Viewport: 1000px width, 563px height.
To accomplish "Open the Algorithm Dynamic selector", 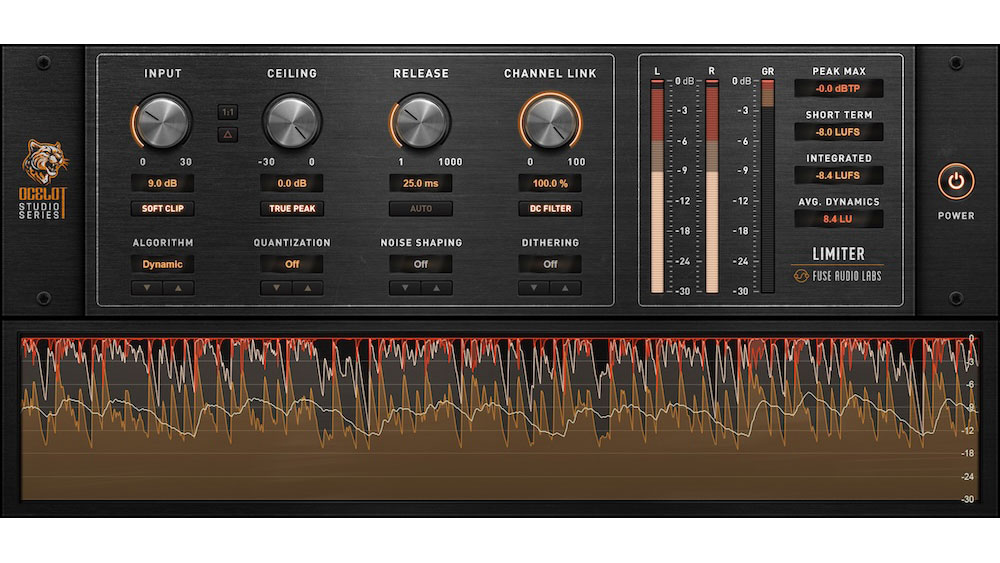I will [x=163, y=264].
